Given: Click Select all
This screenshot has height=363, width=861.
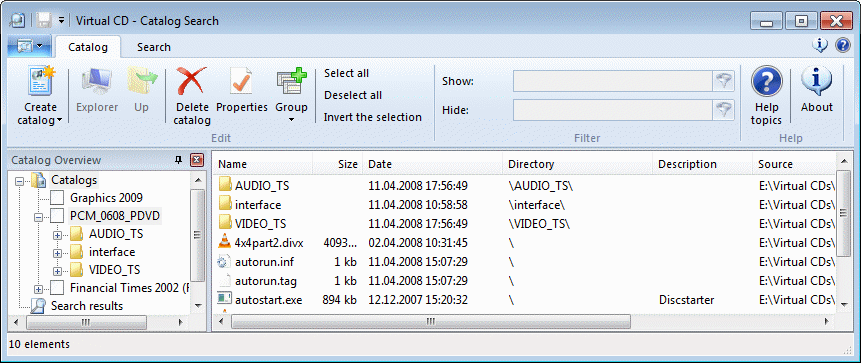Looking at the screenshot, I should point(346,73).
